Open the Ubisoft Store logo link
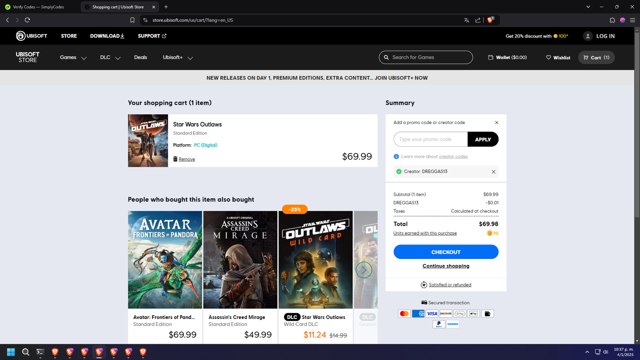Image resolution: width=640 pixels, height=360 pixels. click(27, 57)
